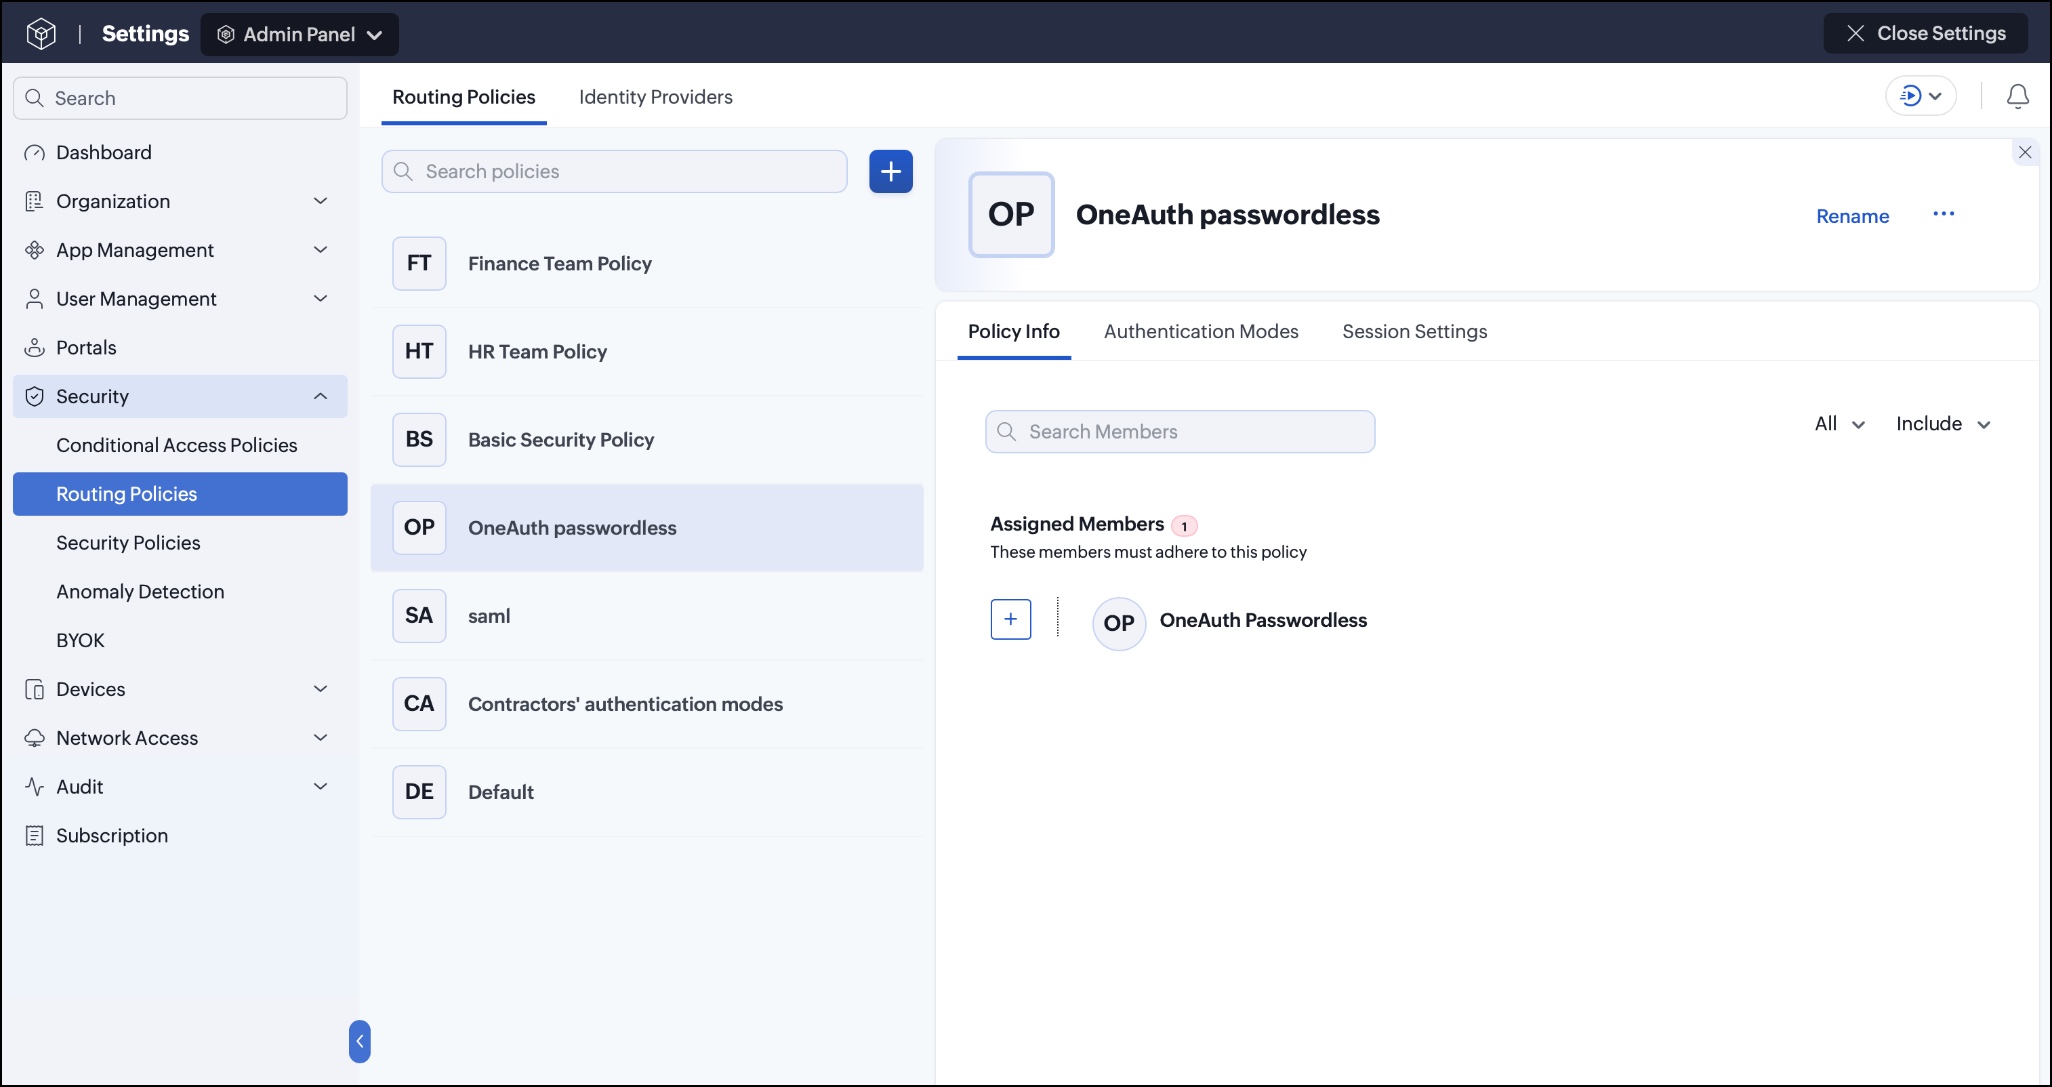The image size is (2052, 1087).
Task: Close the policy details panel
Action: pos(2025,152)
